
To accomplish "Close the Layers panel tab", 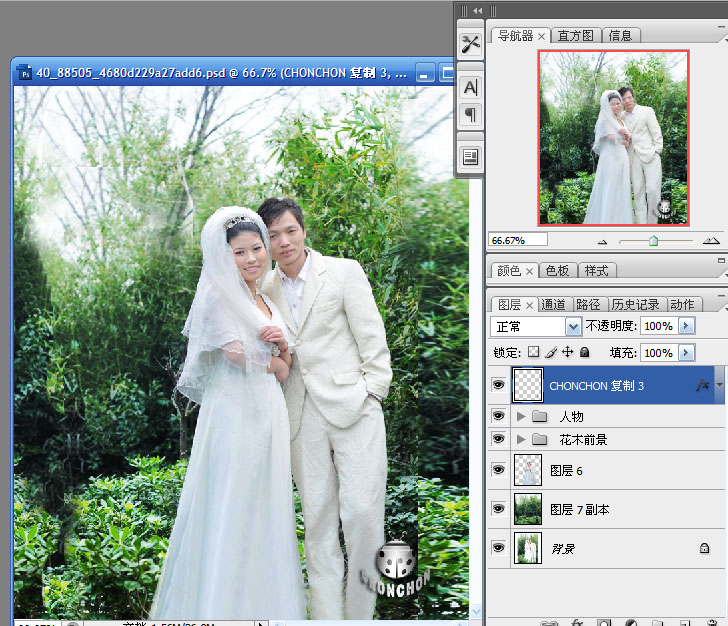I will (x=529, y=306).
